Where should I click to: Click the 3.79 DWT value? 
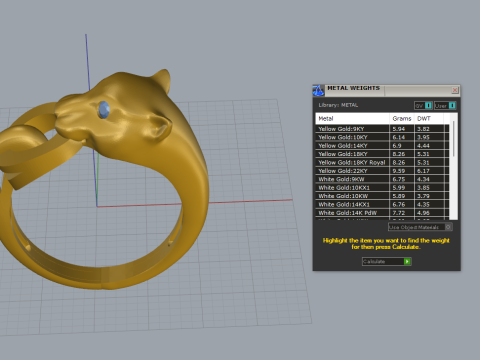point(423,196)
